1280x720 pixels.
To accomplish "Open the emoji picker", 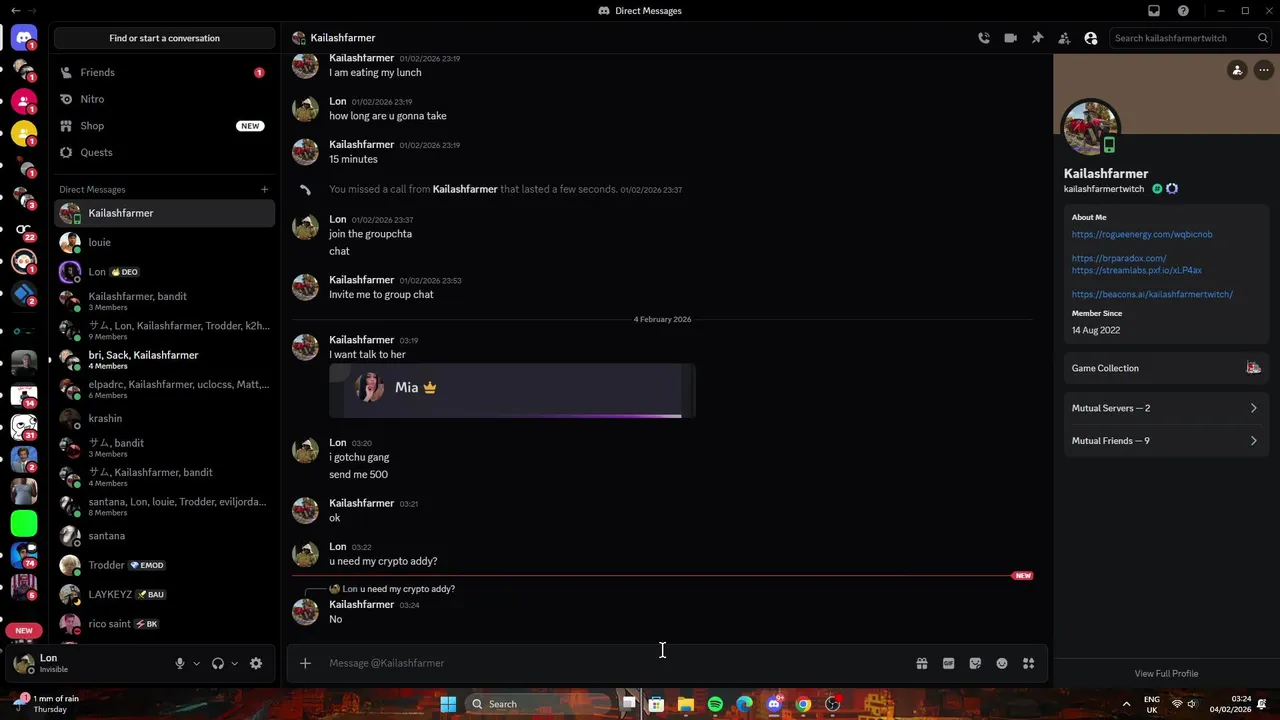I will 1002,663.
